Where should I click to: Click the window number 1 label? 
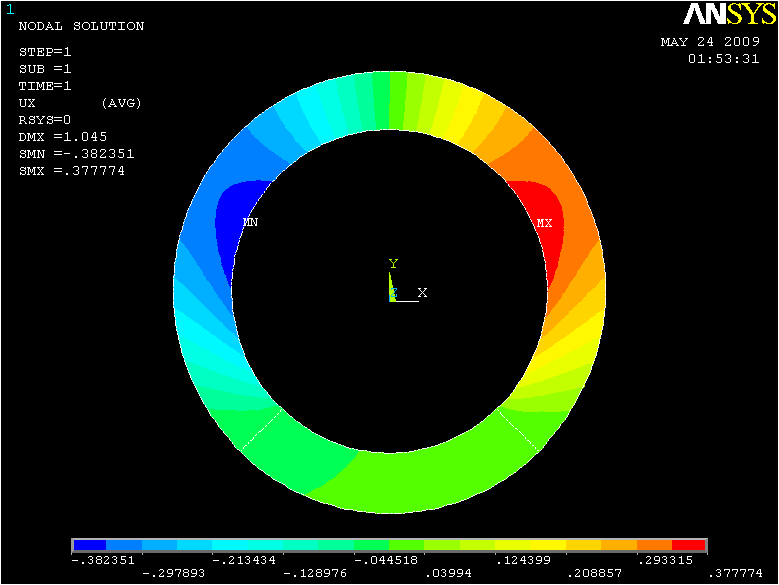tap(10, 8)
